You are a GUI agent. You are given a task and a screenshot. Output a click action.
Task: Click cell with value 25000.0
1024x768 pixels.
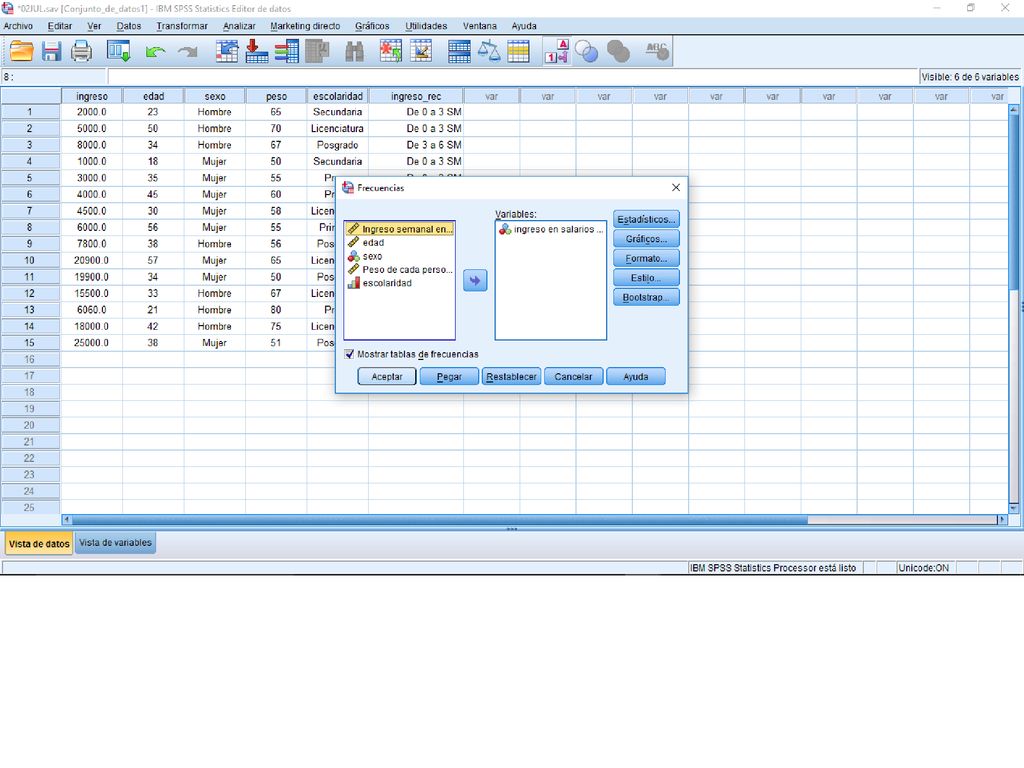tap(91, 343)
